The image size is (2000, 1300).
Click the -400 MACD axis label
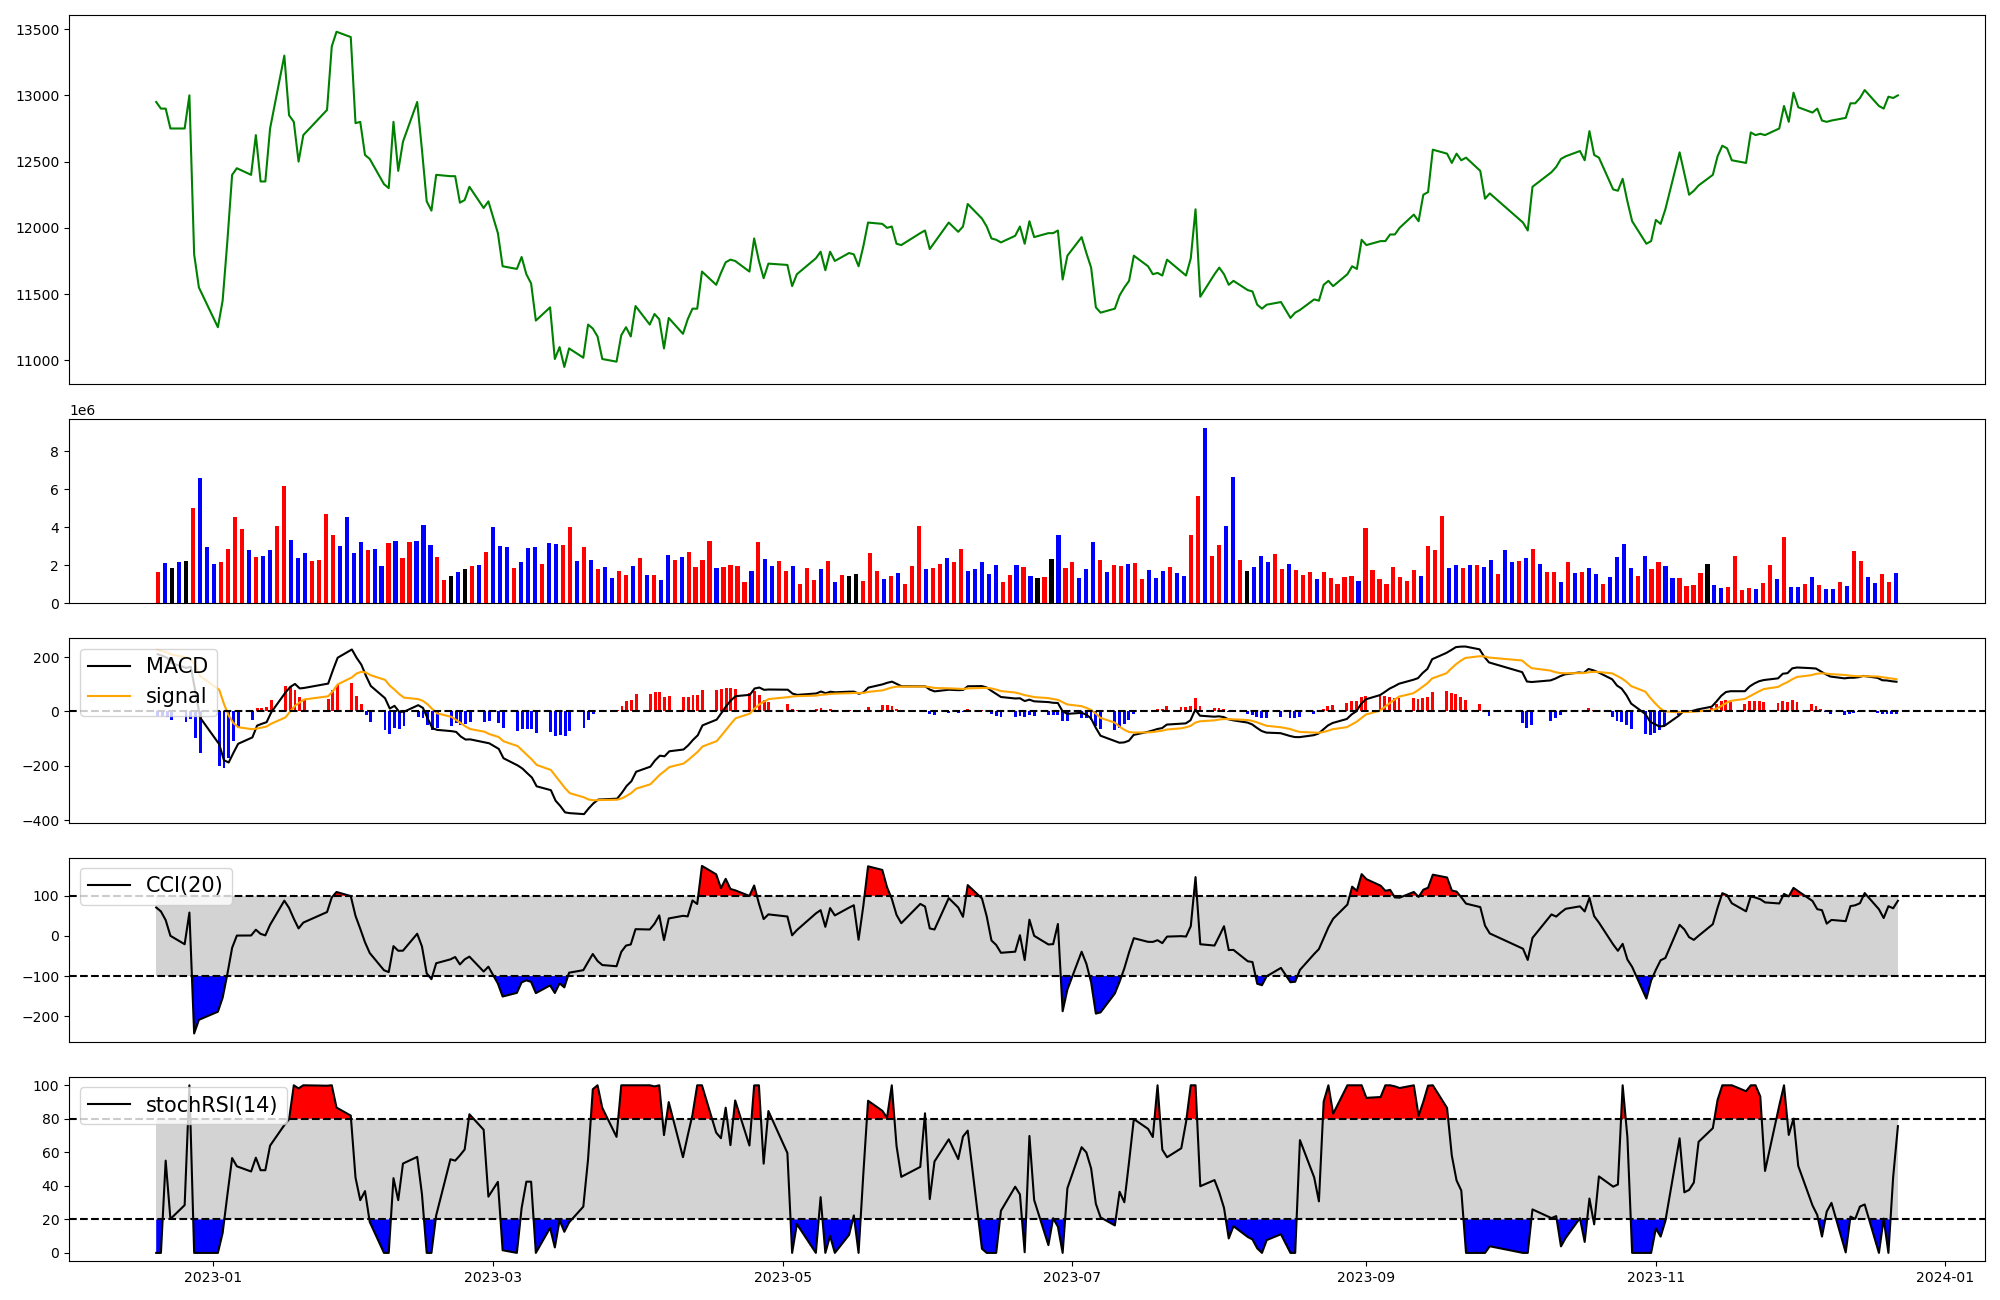(40, 821)
